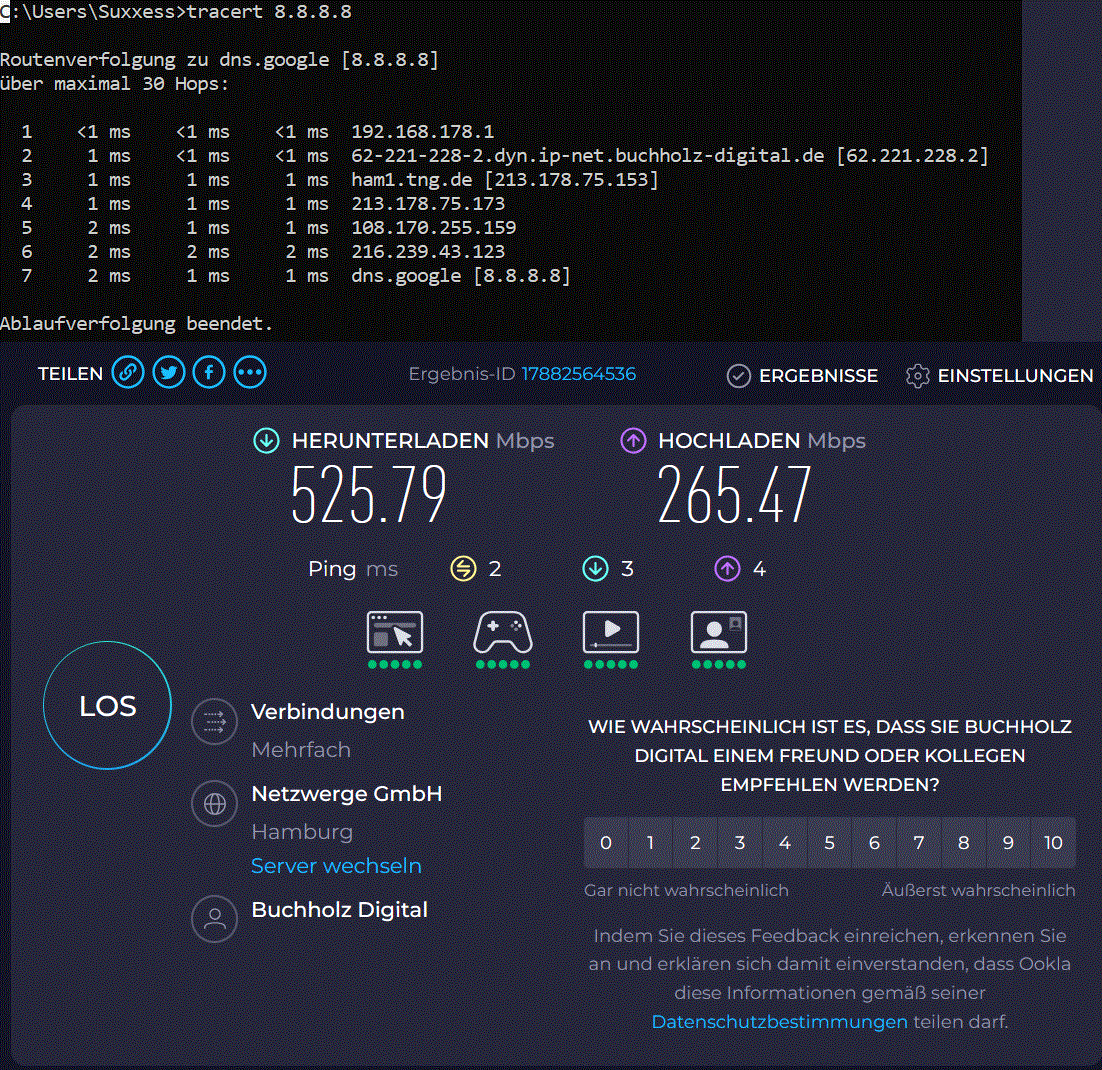Click the globe icon beside Netzwerge GmbH
The height and width of the screenshot is (1070, 1102).
tap(214, 803)
